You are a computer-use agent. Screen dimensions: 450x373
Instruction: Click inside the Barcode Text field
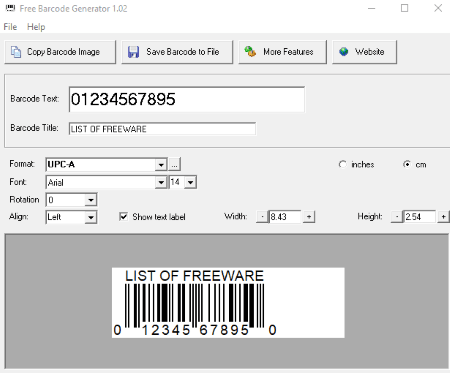point(187,99)
